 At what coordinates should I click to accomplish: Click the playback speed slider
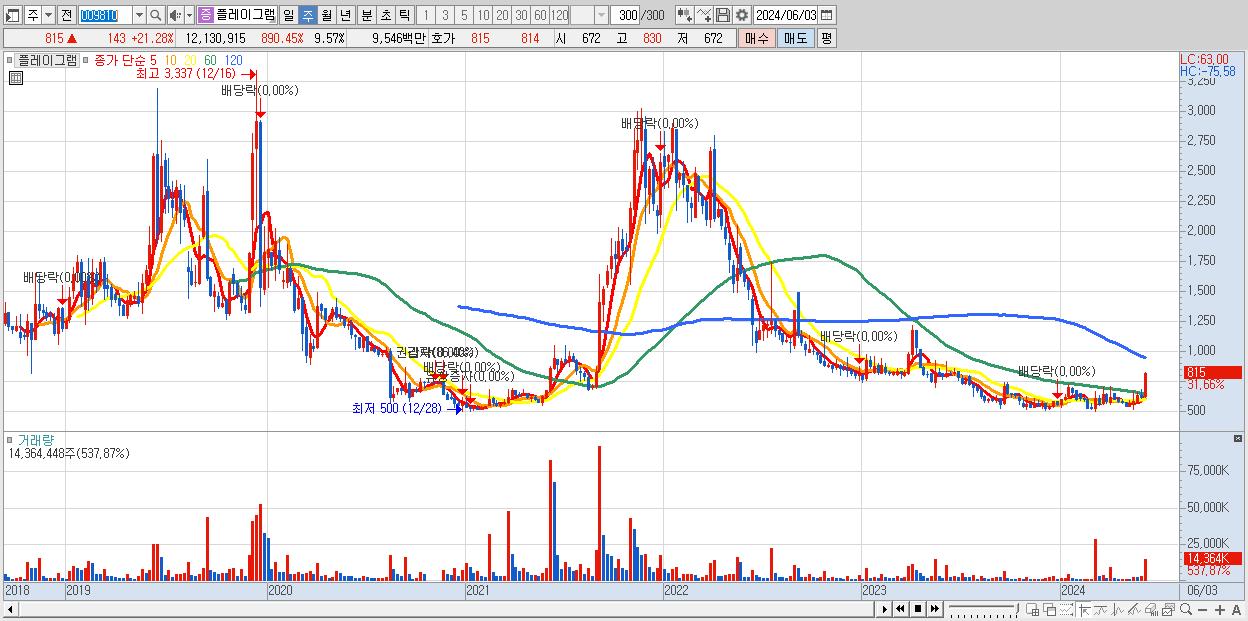click(x=984, y=609)
